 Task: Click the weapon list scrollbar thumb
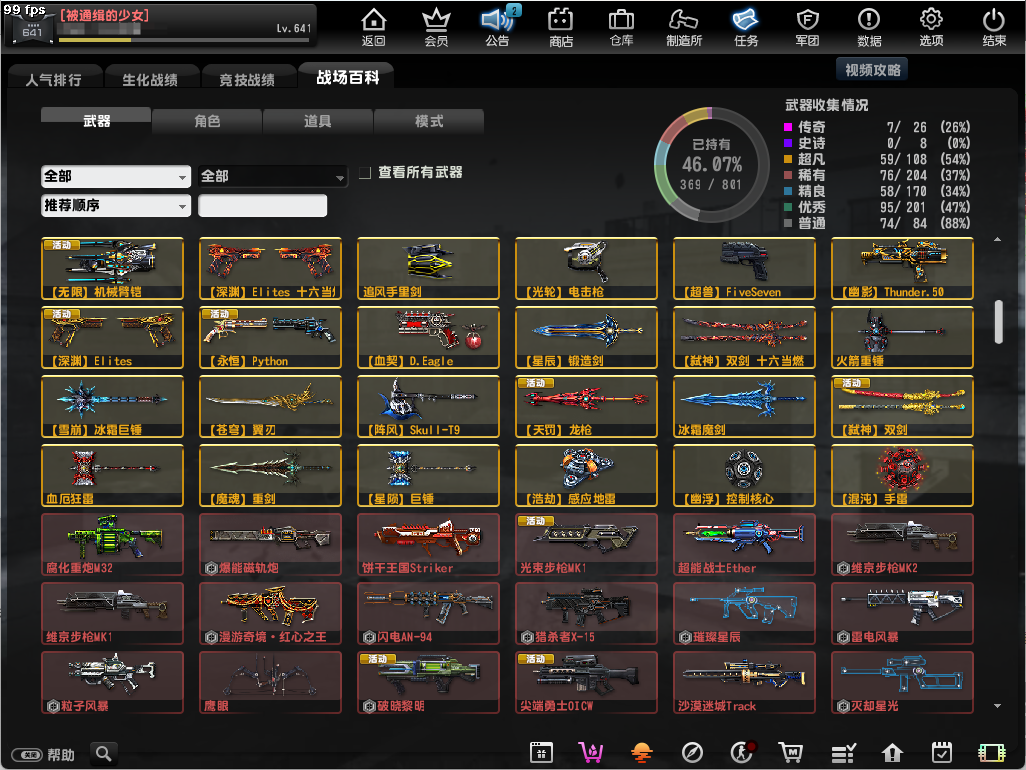click(x=998, y=321)
